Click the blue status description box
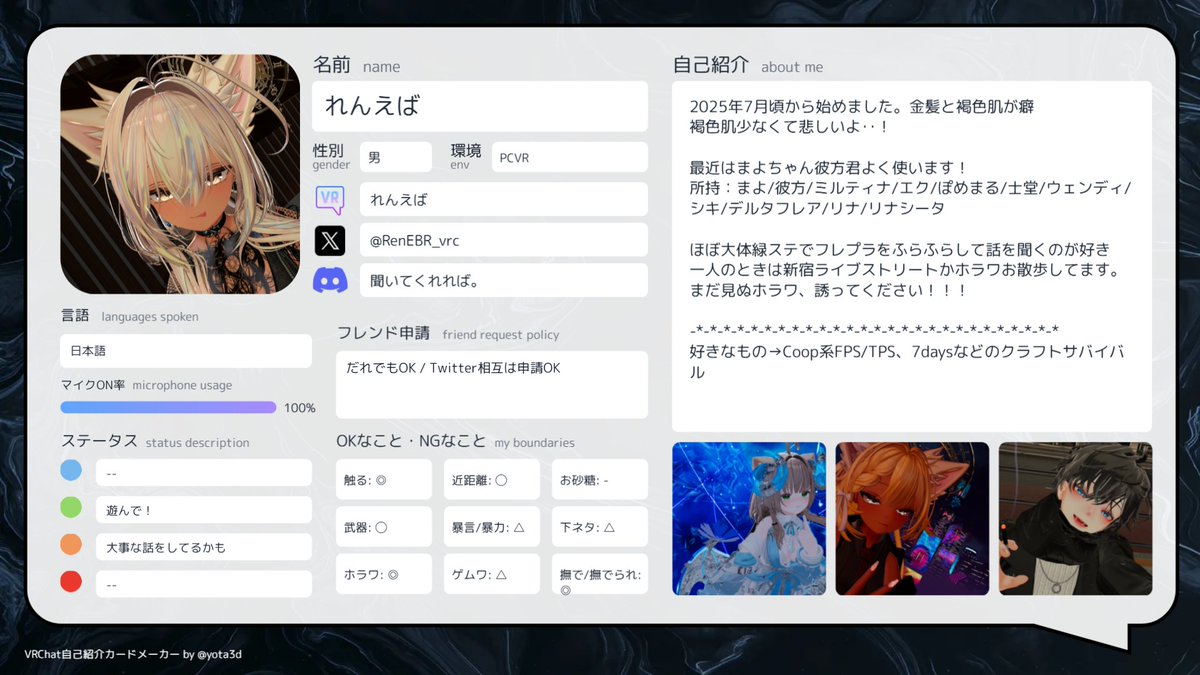 (204, 473)
